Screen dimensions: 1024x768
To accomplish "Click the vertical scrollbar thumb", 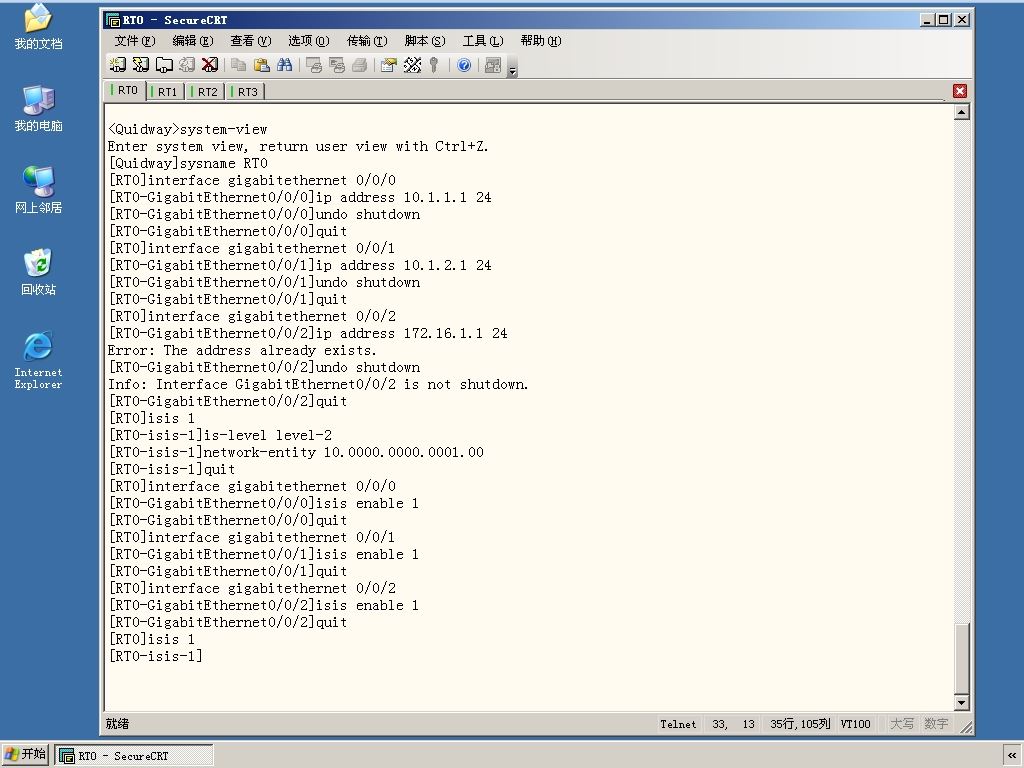I will [961, 658].
